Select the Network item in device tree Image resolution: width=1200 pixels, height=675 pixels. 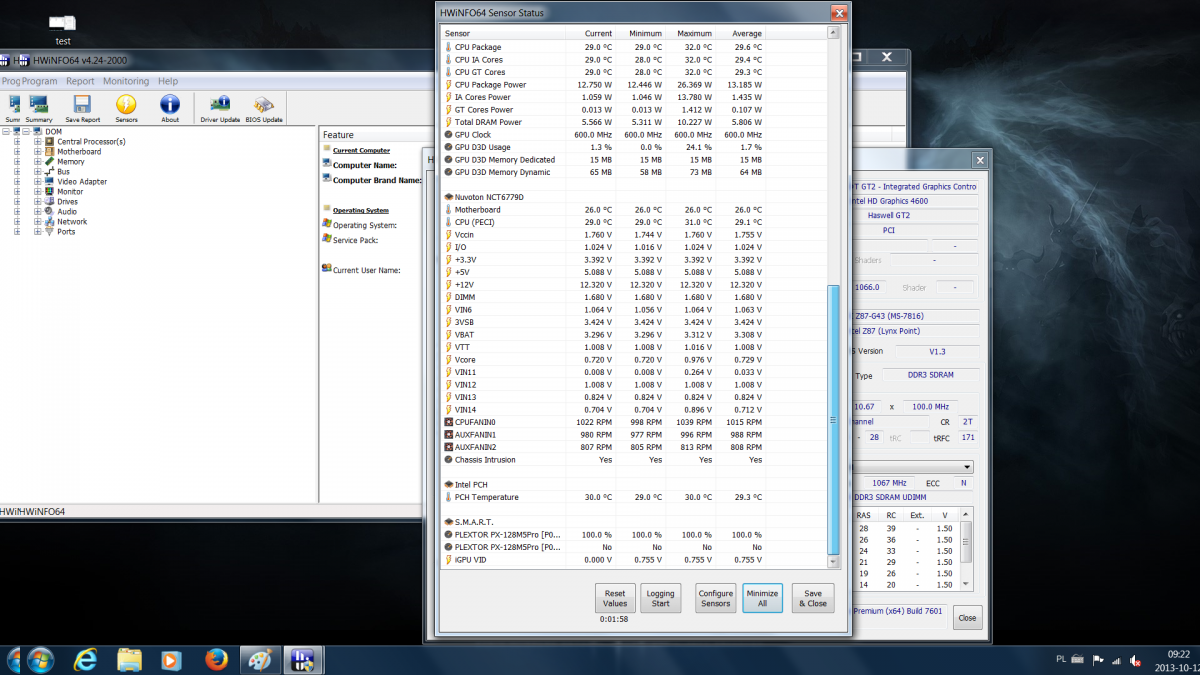click(72, 221)
